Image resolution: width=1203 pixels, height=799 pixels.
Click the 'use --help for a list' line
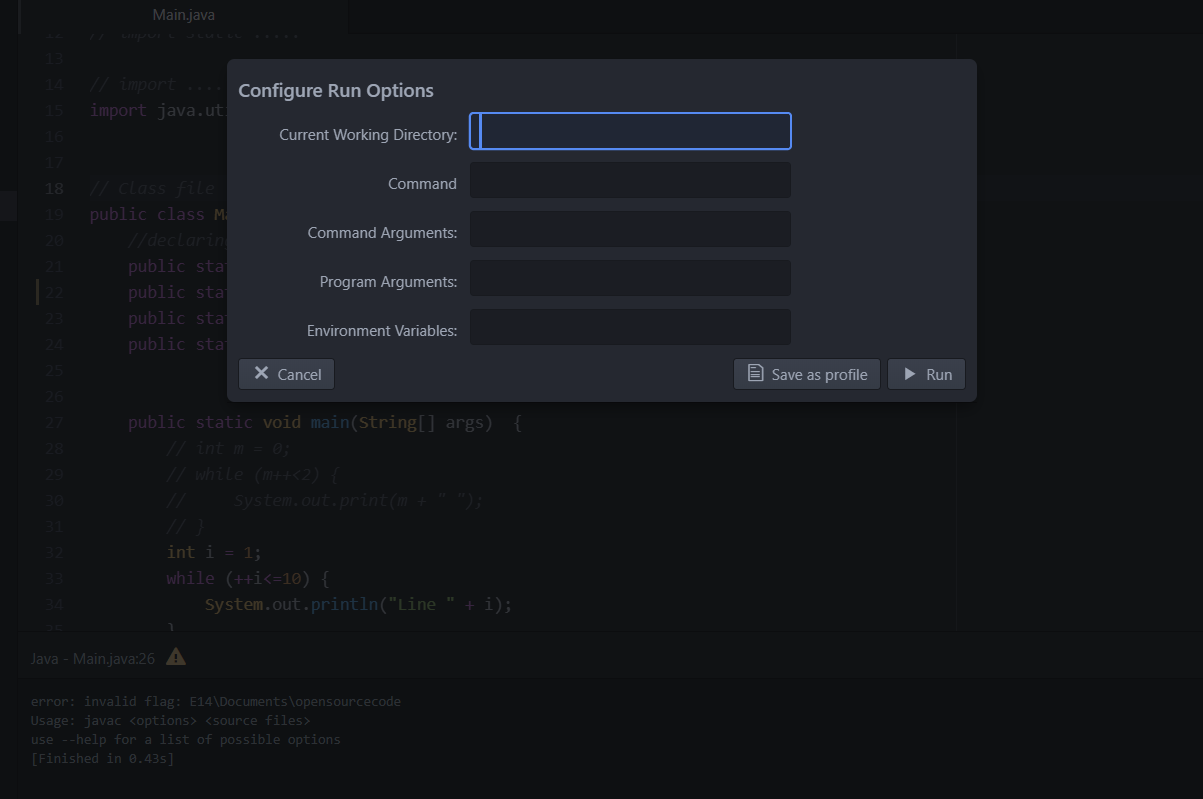(186, 739)
